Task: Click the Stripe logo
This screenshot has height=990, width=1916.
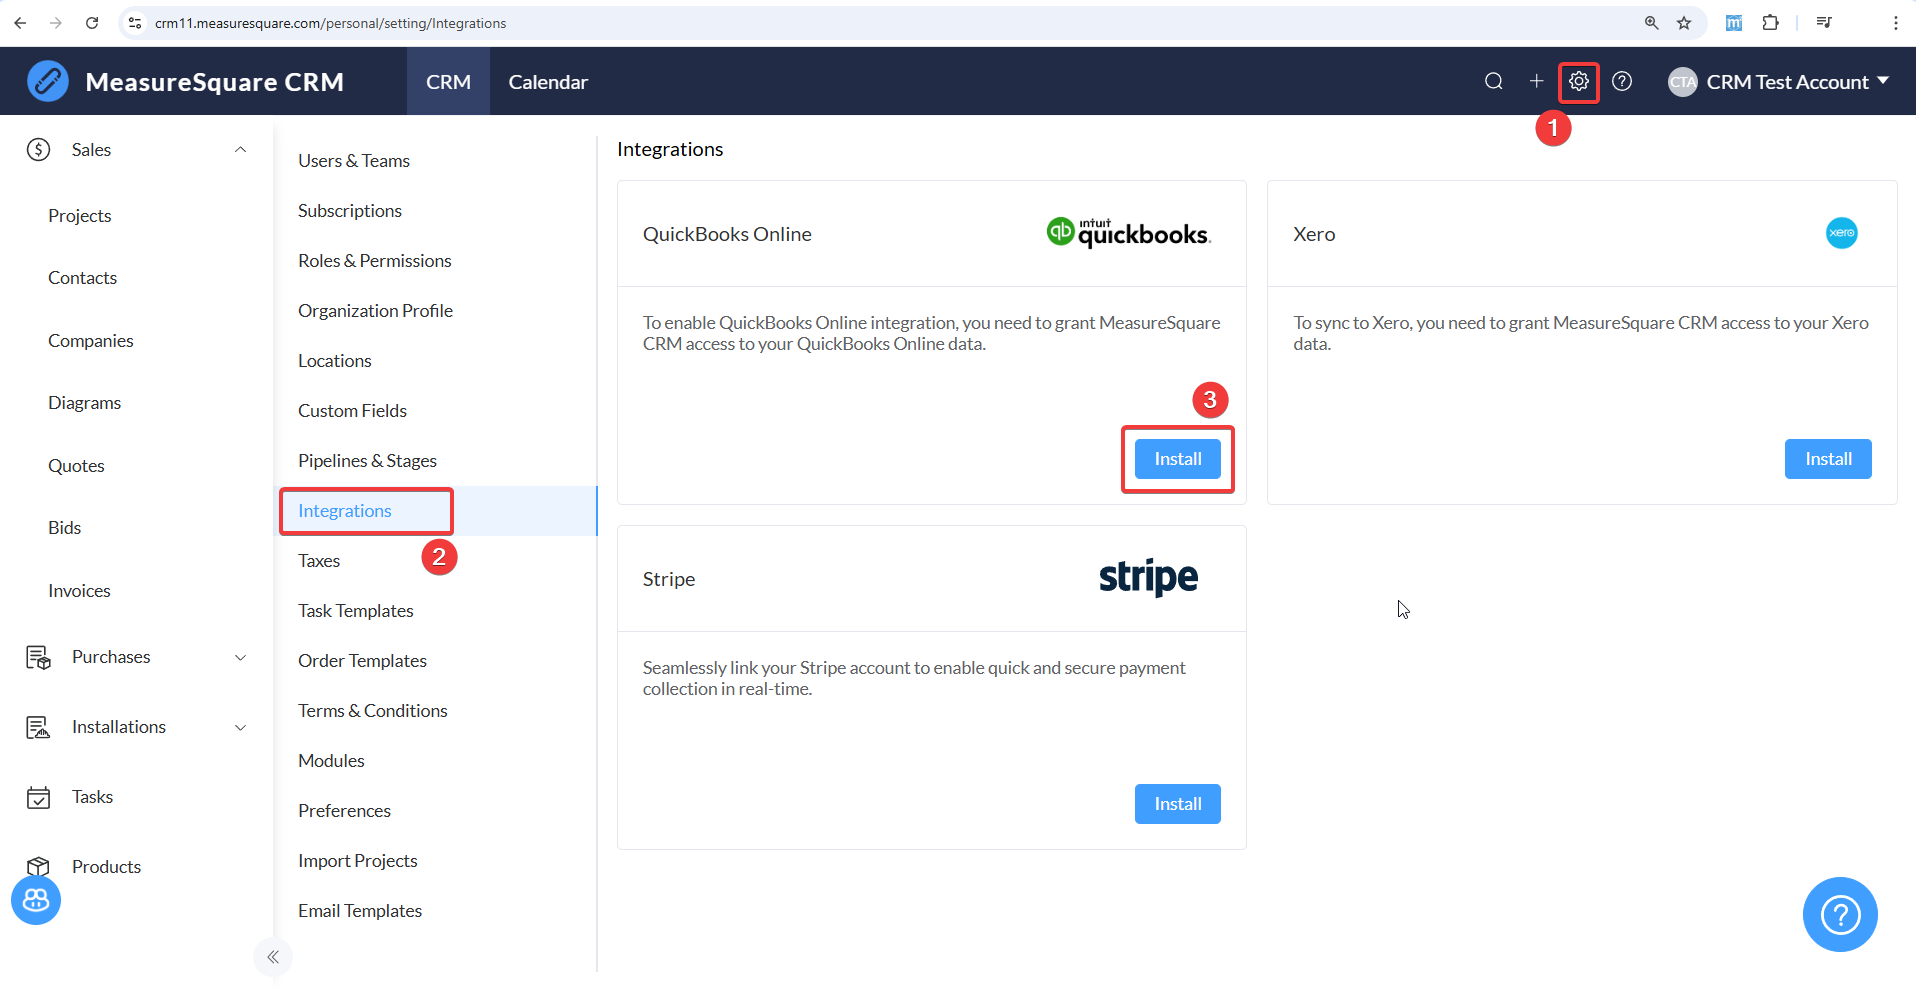Action: [x=1148, y=578]
